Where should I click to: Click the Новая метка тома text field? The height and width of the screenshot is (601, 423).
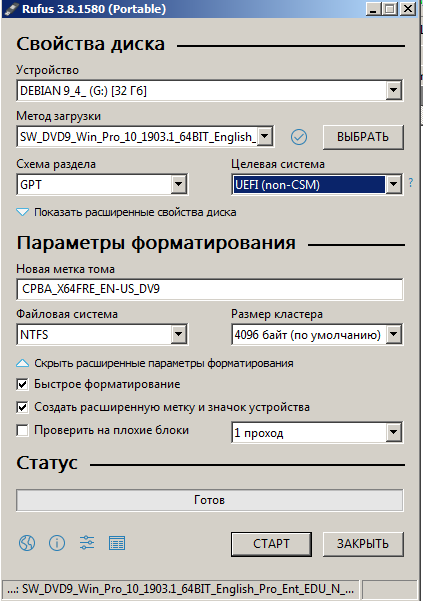coord(210,289)
